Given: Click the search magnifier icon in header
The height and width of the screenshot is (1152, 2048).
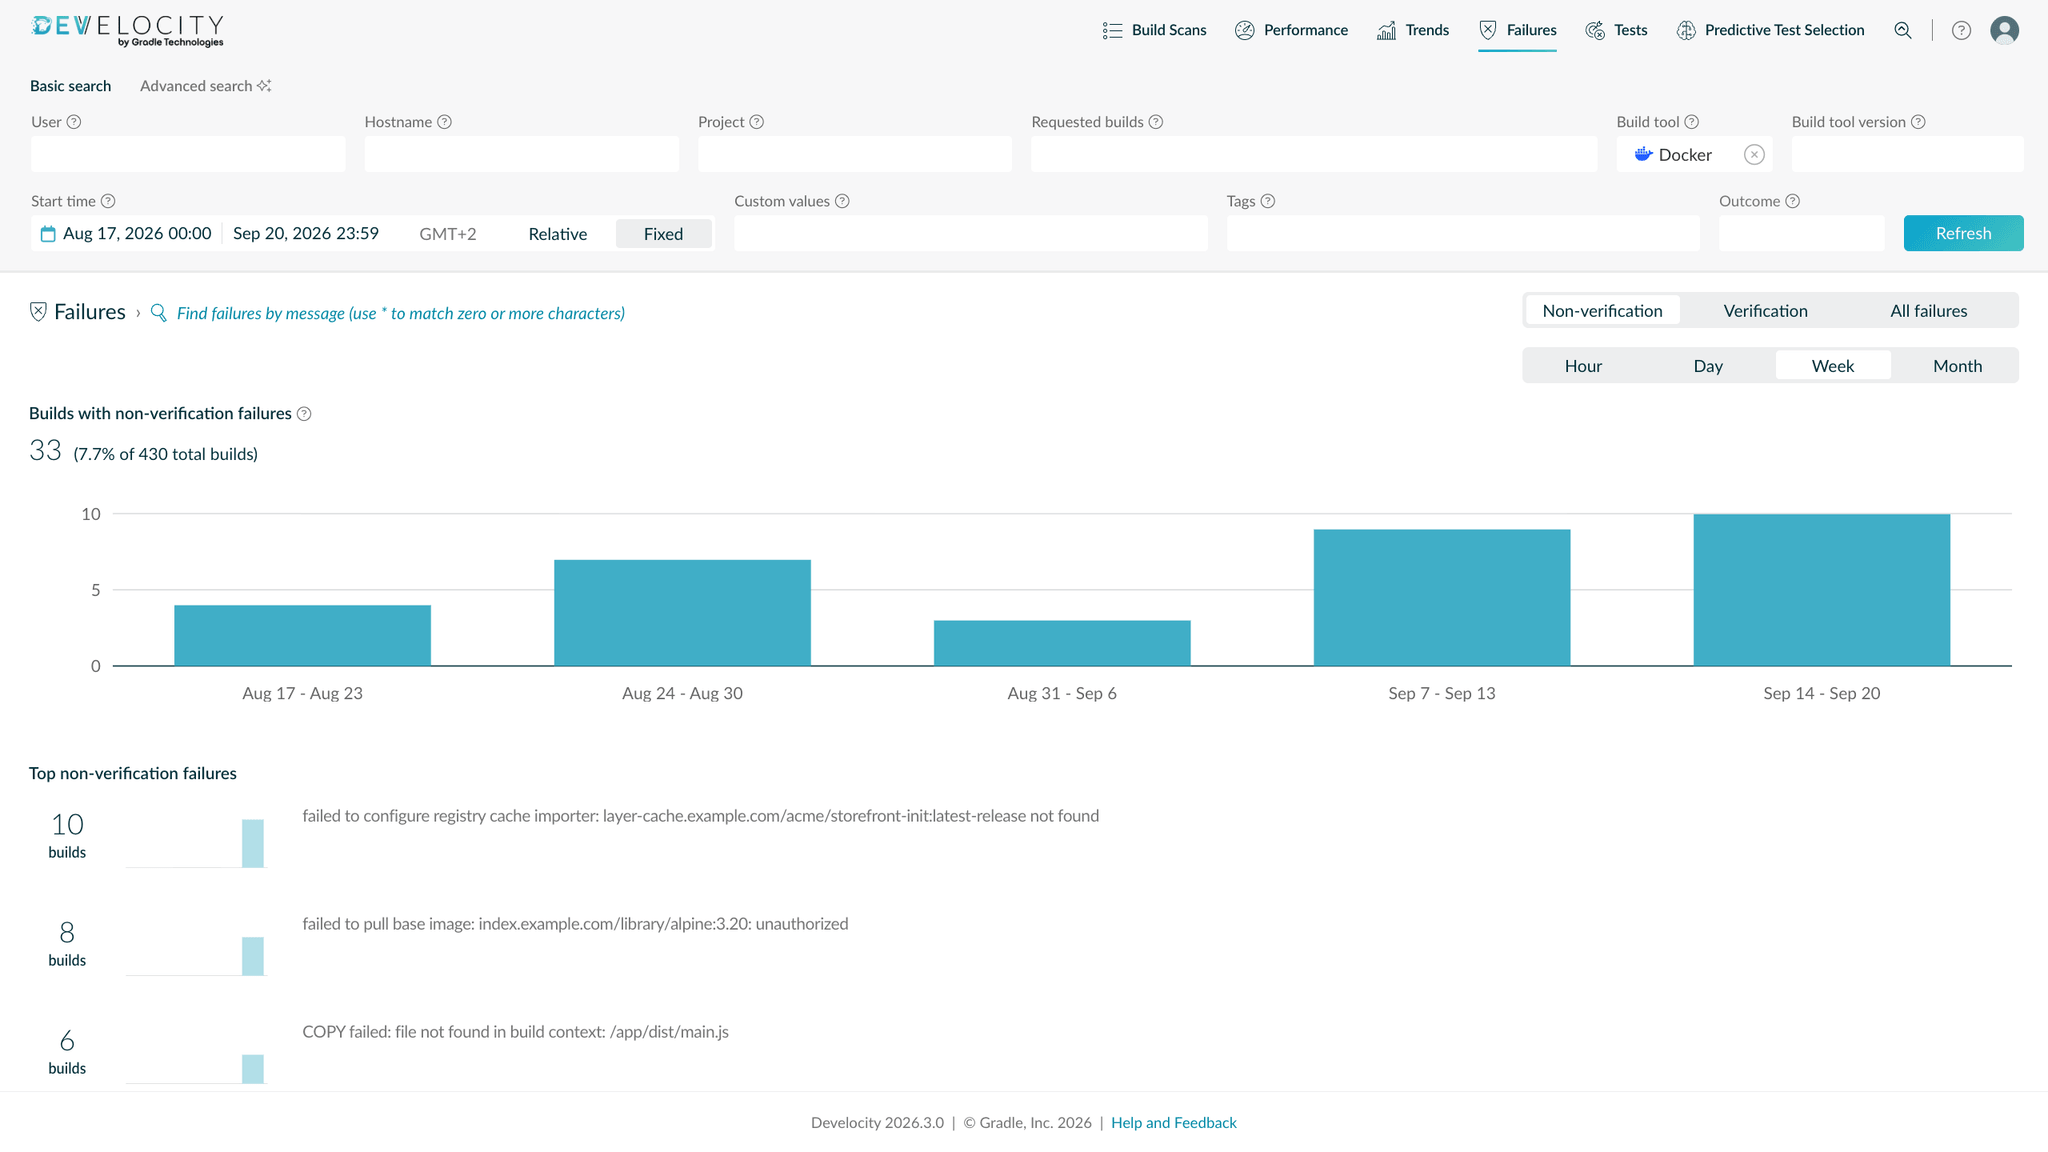Looking at the screenshot, I should click(1903, 30).
